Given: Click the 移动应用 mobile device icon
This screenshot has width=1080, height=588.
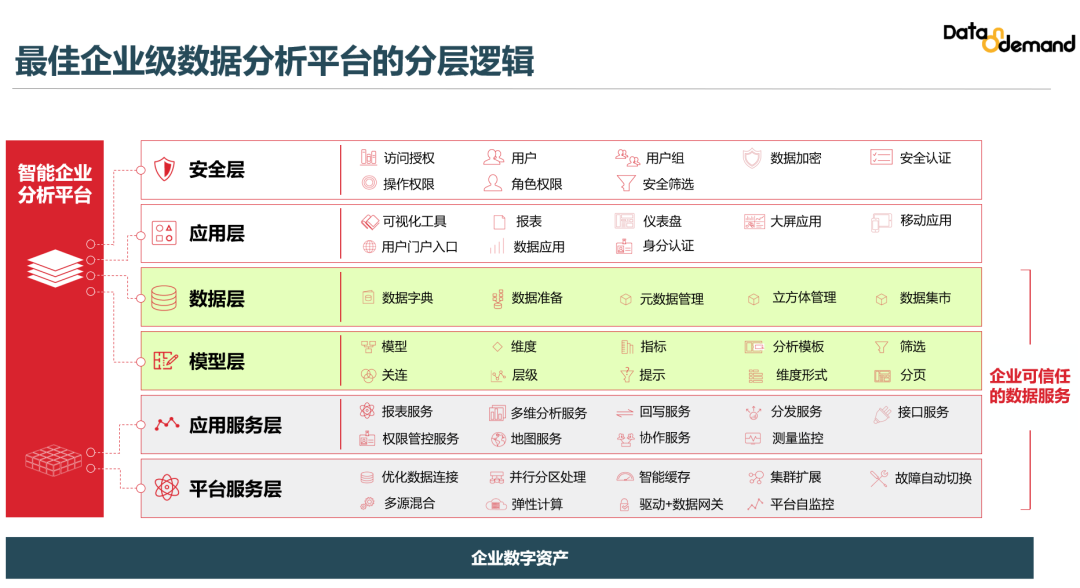Looking at the screenshot, I should pos(879,221).
